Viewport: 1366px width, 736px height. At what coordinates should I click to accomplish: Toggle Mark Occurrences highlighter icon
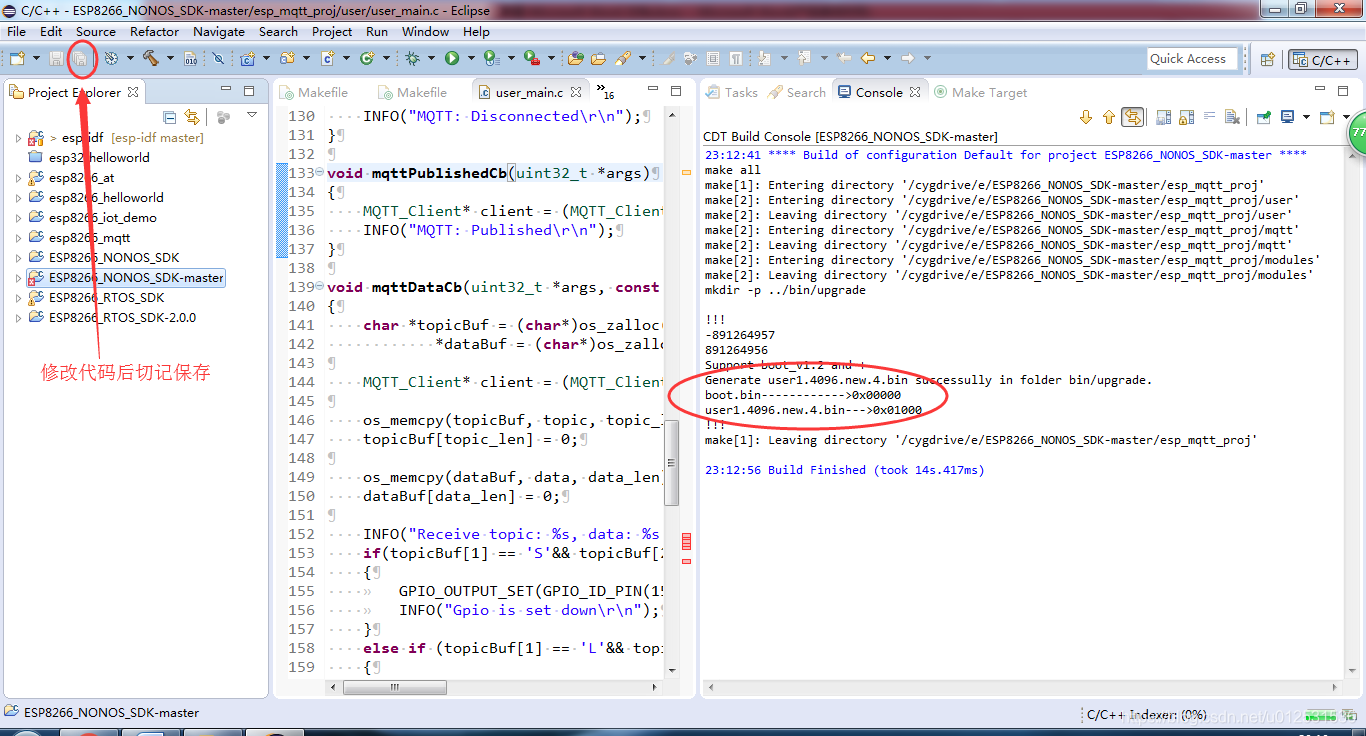click(x=668, y=59)
